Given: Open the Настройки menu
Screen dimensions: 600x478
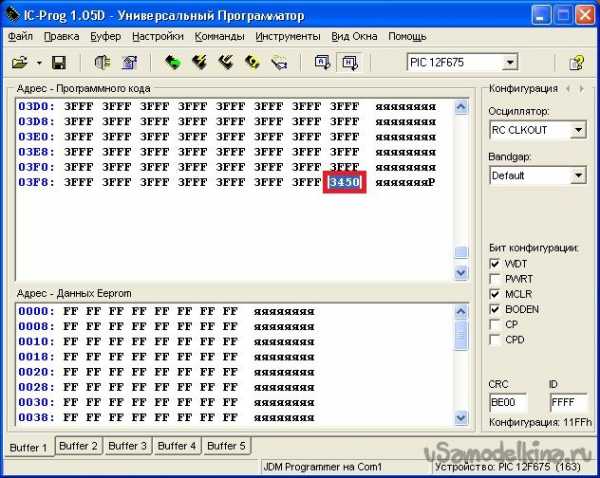Looking at the screenshot, I should tap(157, 36).
